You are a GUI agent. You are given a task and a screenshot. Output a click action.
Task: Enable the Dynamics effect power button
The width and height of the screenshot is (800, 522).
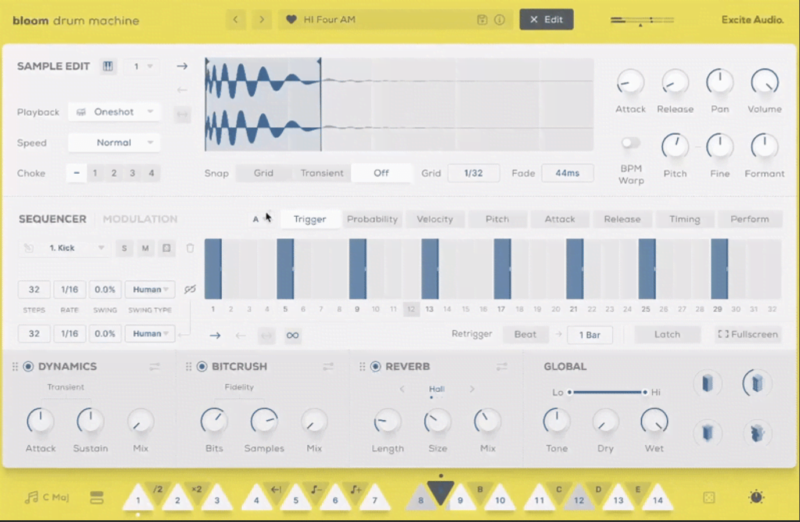point(29,366)
